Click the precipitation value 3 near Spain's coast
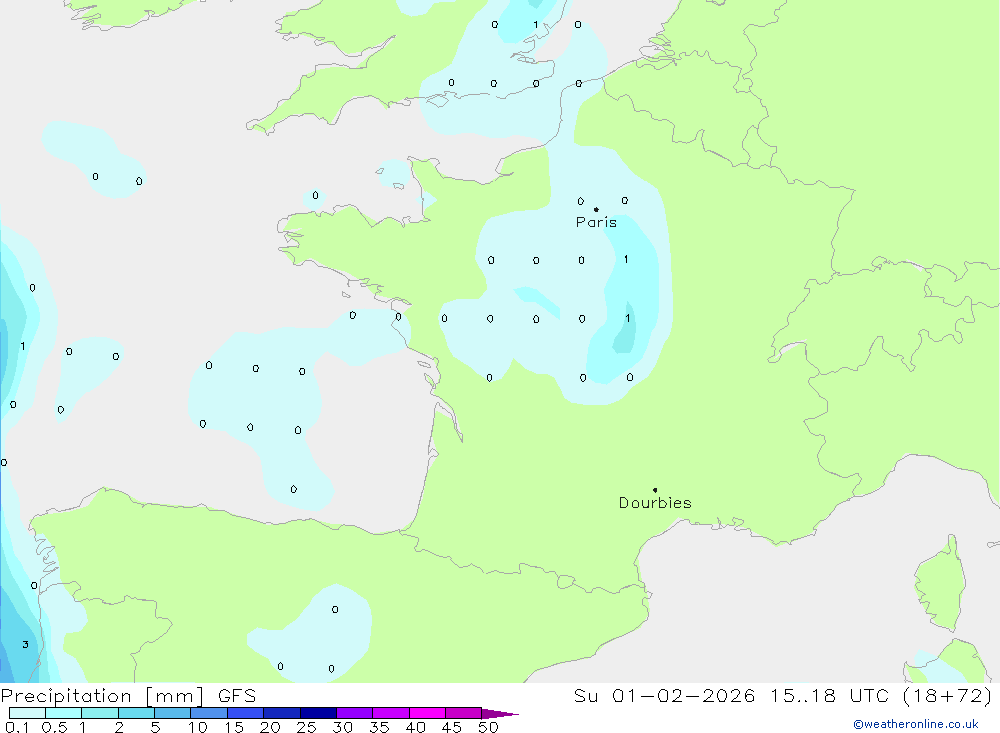 (x=26, y=644)
